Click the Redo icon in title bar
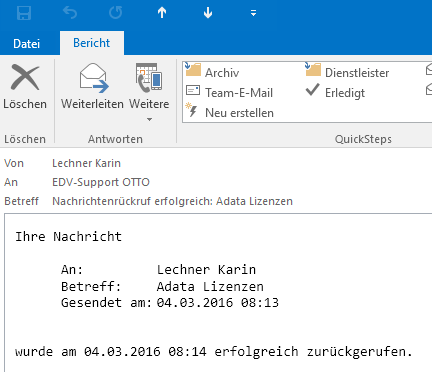The width and height of the screenshot is (432, 372). tap(116, 13)
